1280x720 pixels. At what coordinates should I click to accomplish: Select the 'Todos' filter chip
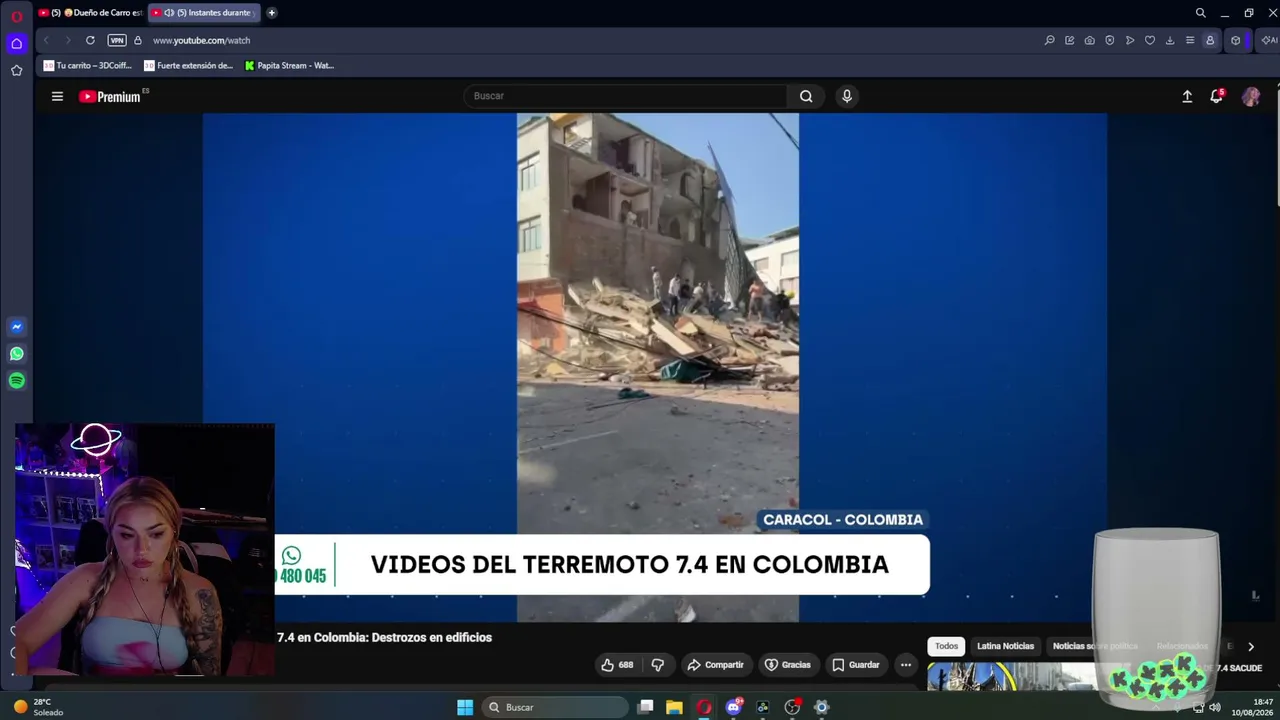[x=946, y=646]
